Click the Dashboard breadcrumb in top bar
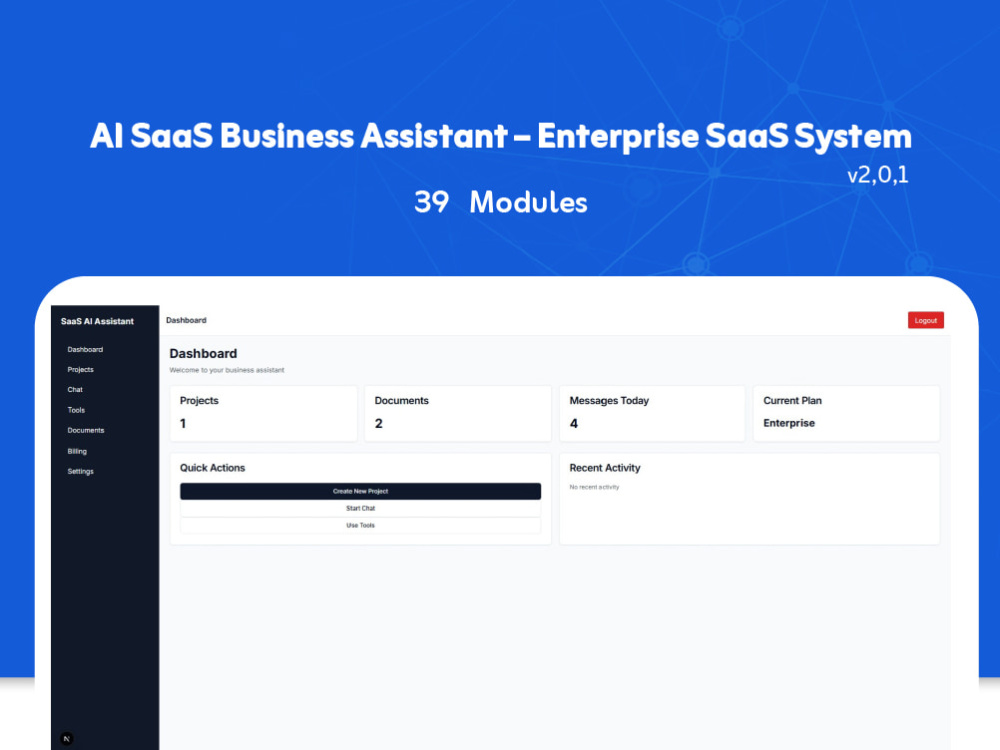 tap(186, 320)
